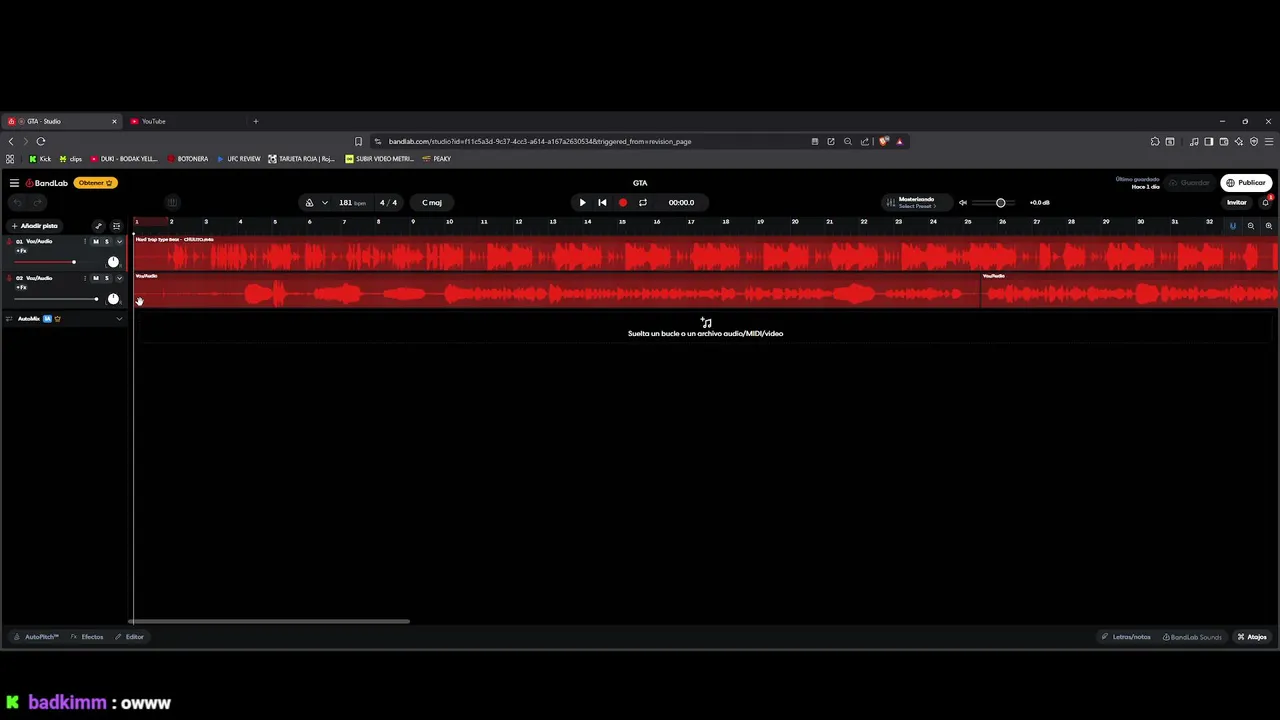Edit the 181 bpm tempo field
This screenshot has height=720, width=1280.
(x=352, y=202)
